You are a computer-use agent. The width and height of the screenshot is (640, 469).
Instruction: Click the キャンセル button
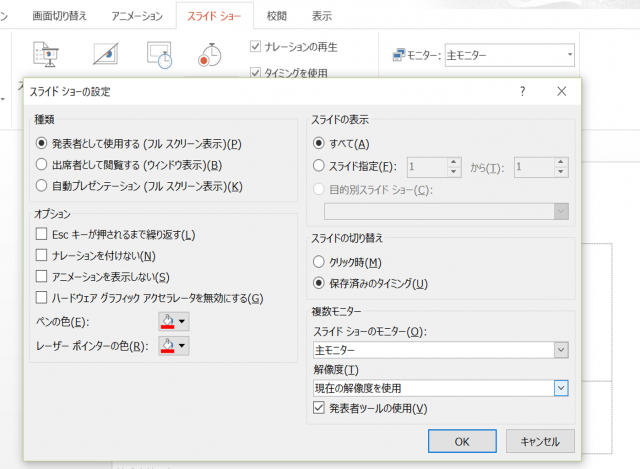[x=540, y=441]
